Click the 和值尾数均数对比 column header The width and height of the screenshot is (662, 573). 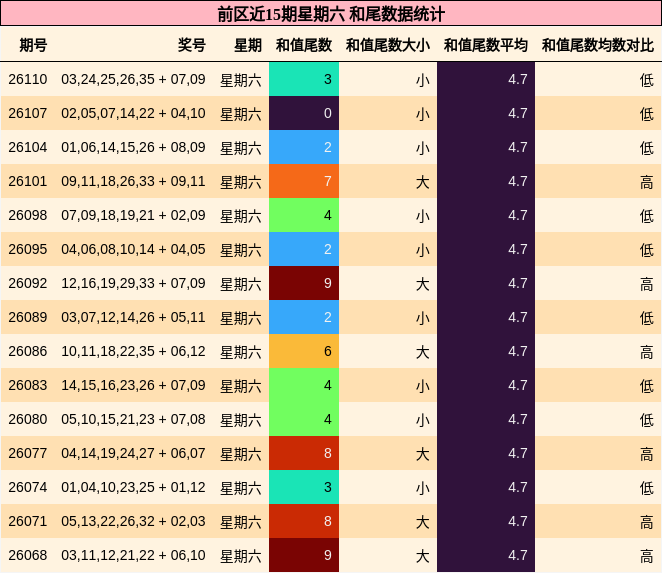pos(598,45)
